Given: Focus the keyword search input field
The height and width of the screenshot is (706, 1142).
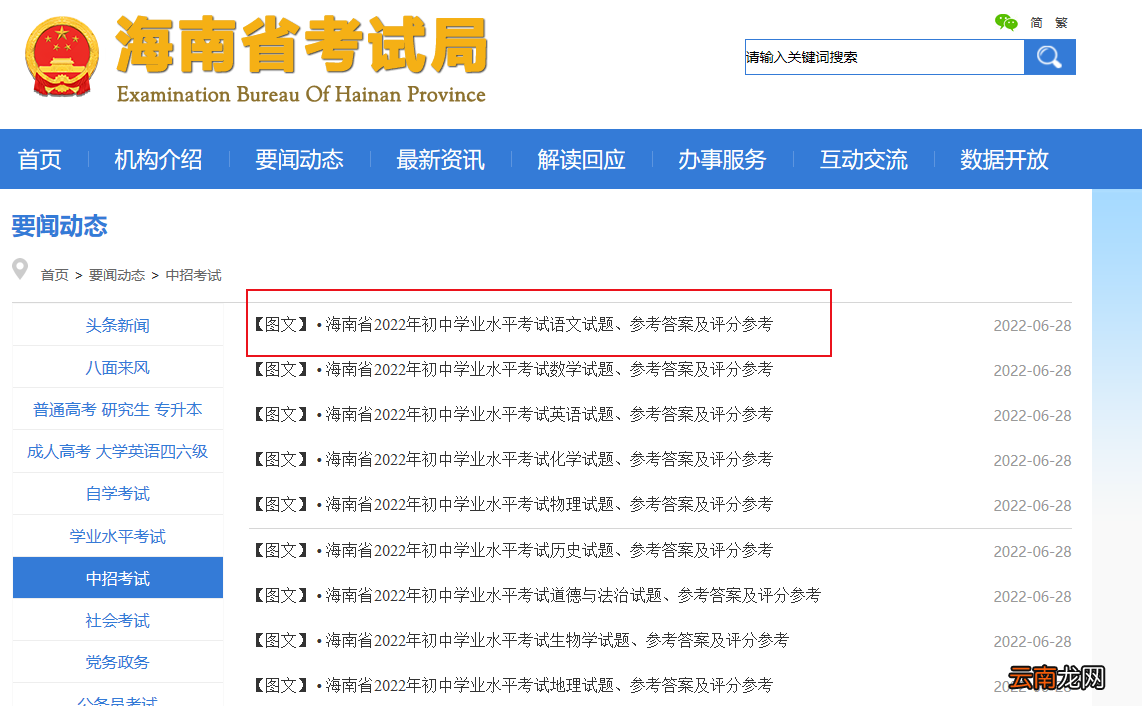Looking at the screenshot, I should 884,57.
